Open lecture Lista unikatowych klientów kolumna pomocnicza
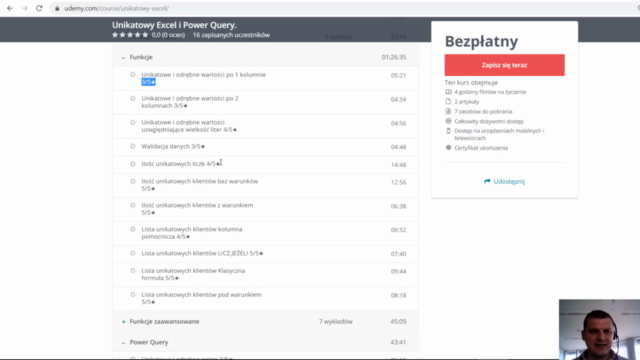 192,233
